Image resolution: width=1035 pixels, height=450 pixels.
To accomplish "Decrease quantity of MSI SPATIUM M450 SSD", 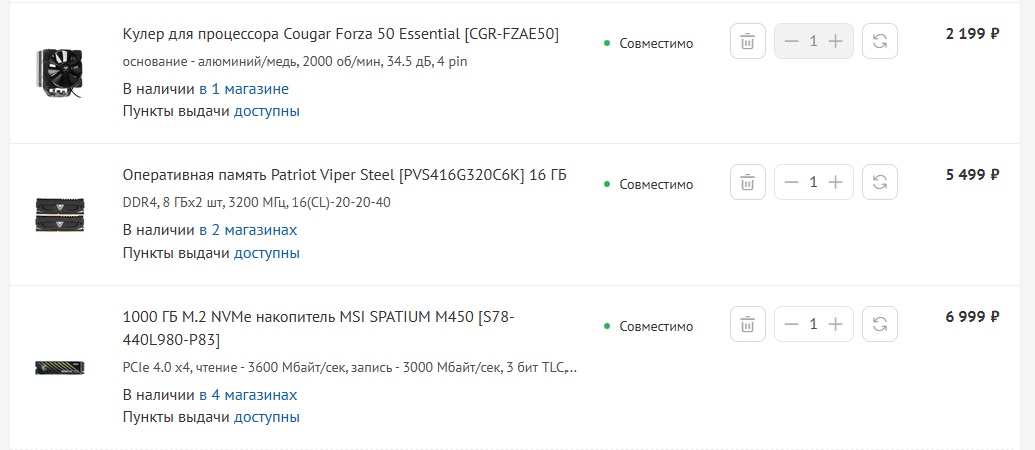I will click(792, 324).
